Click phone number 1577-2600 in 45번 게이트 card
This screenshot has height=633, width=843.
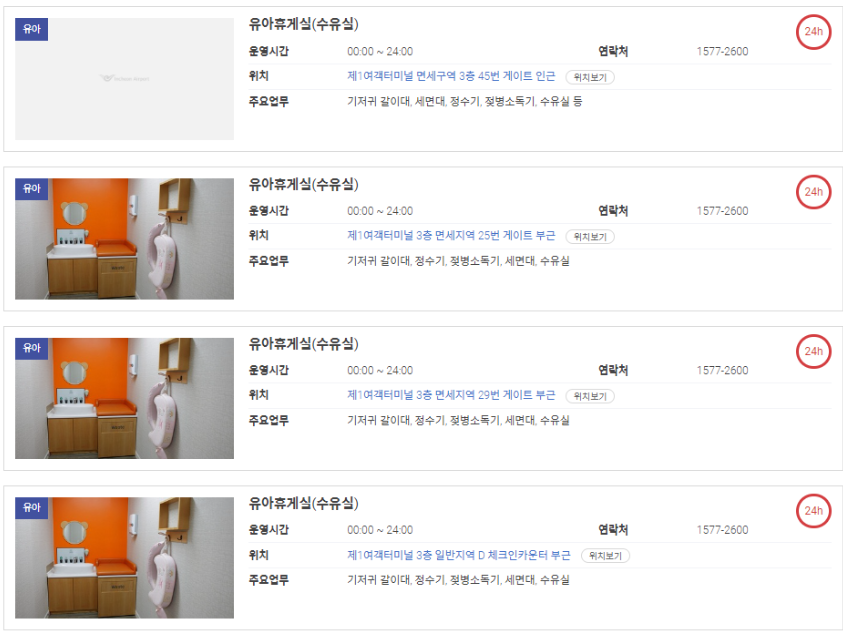click(722, 52)
